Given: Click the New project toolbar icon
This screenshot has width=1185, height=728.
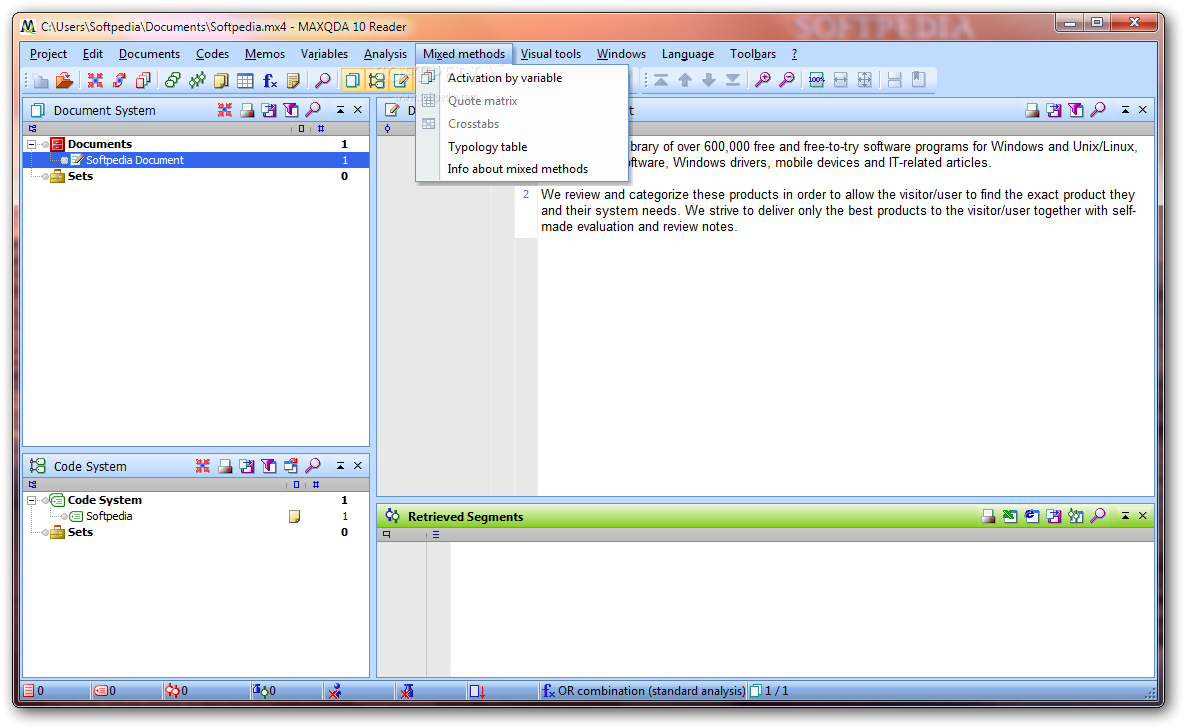Looking at the screenshot, I should [41, 80].
